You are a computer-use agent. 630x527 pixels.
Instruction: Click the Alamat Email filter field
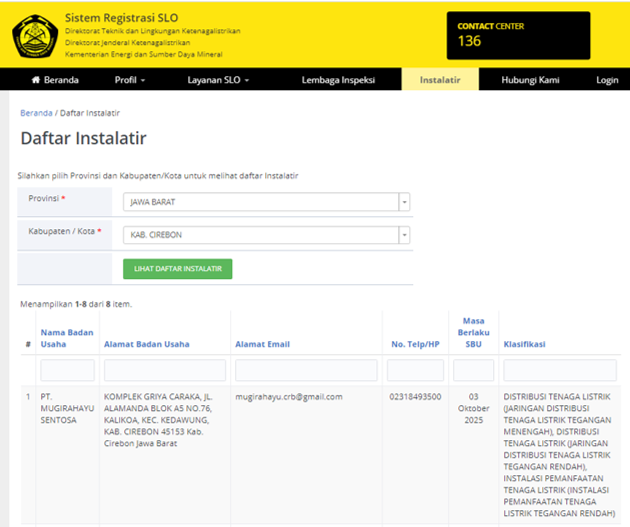[305, 370]
